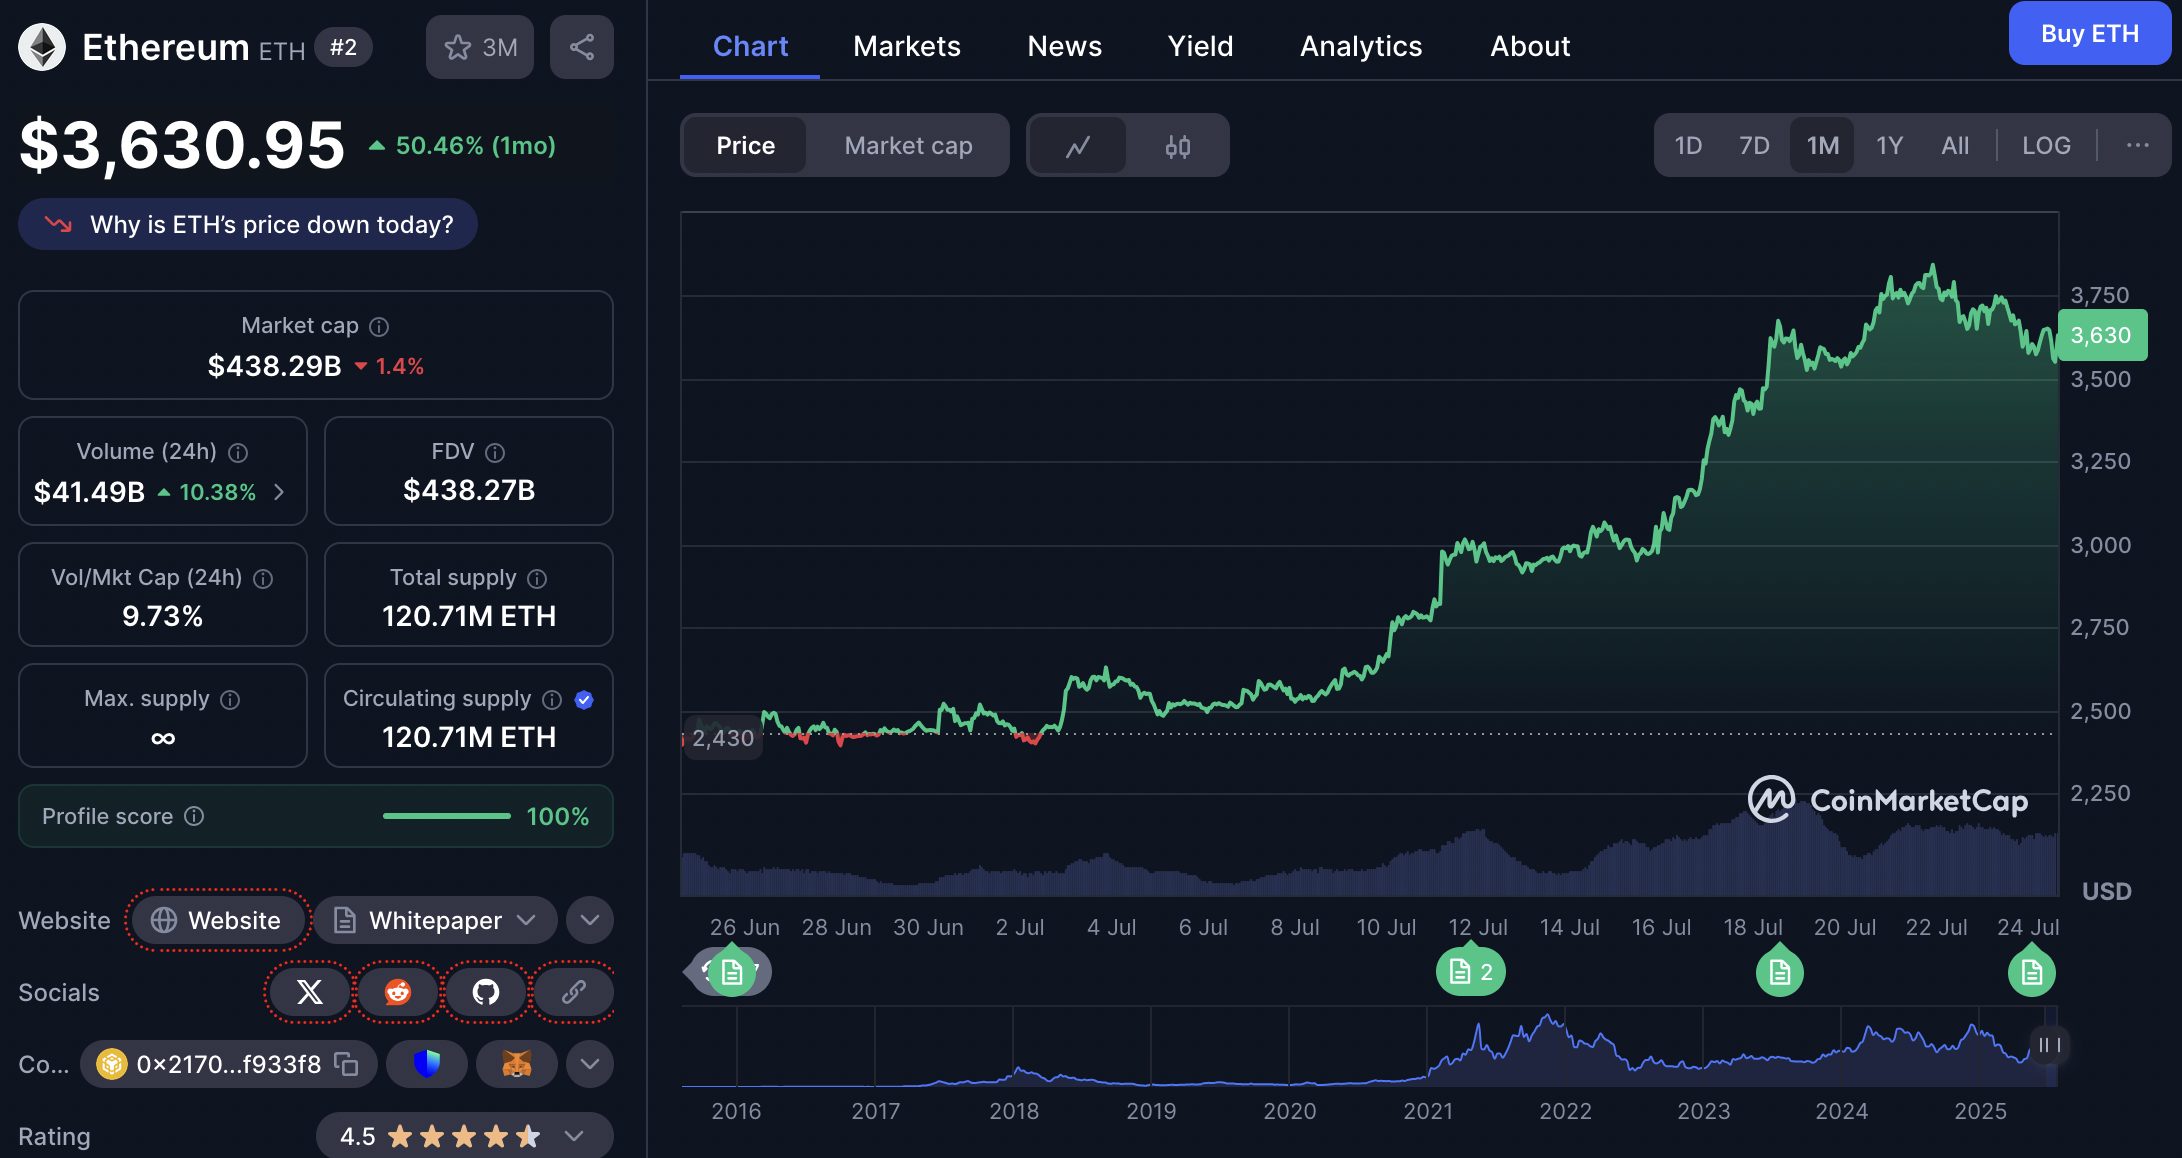
Task: Open the chain link social icon
Action: 574,992
